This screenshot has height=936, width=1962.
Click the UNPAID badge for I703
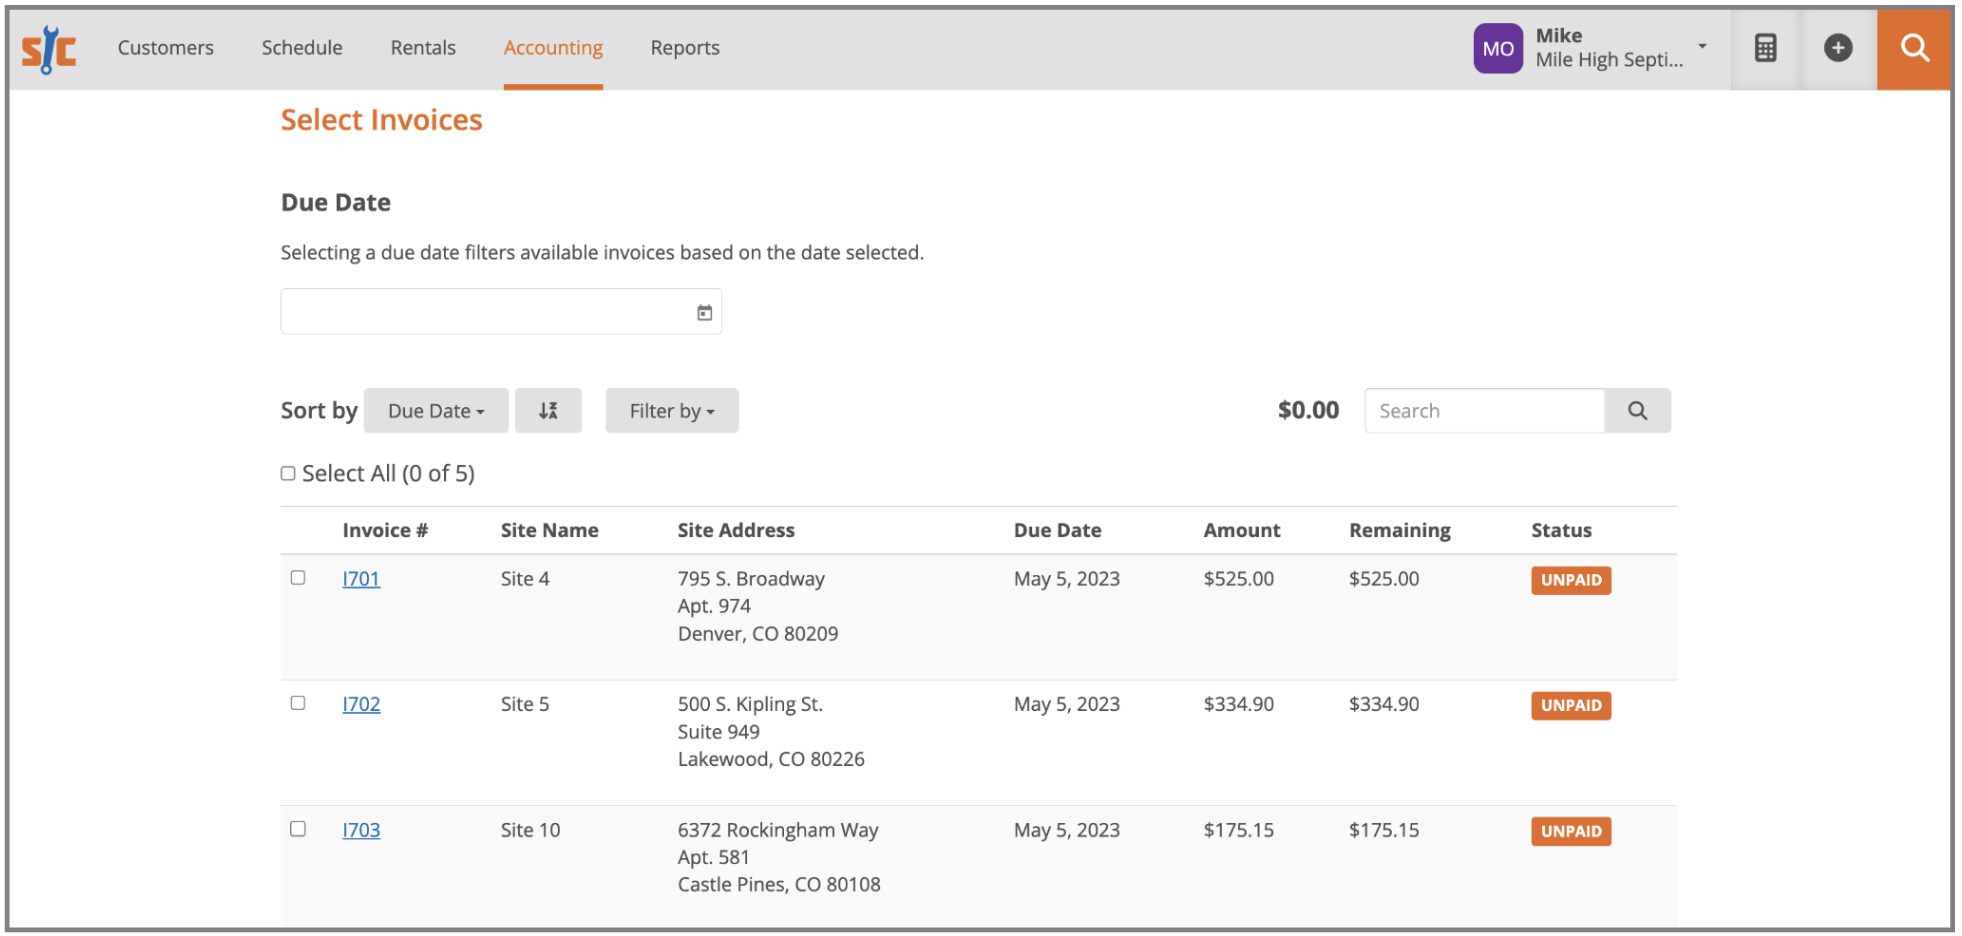(1570, 831)
